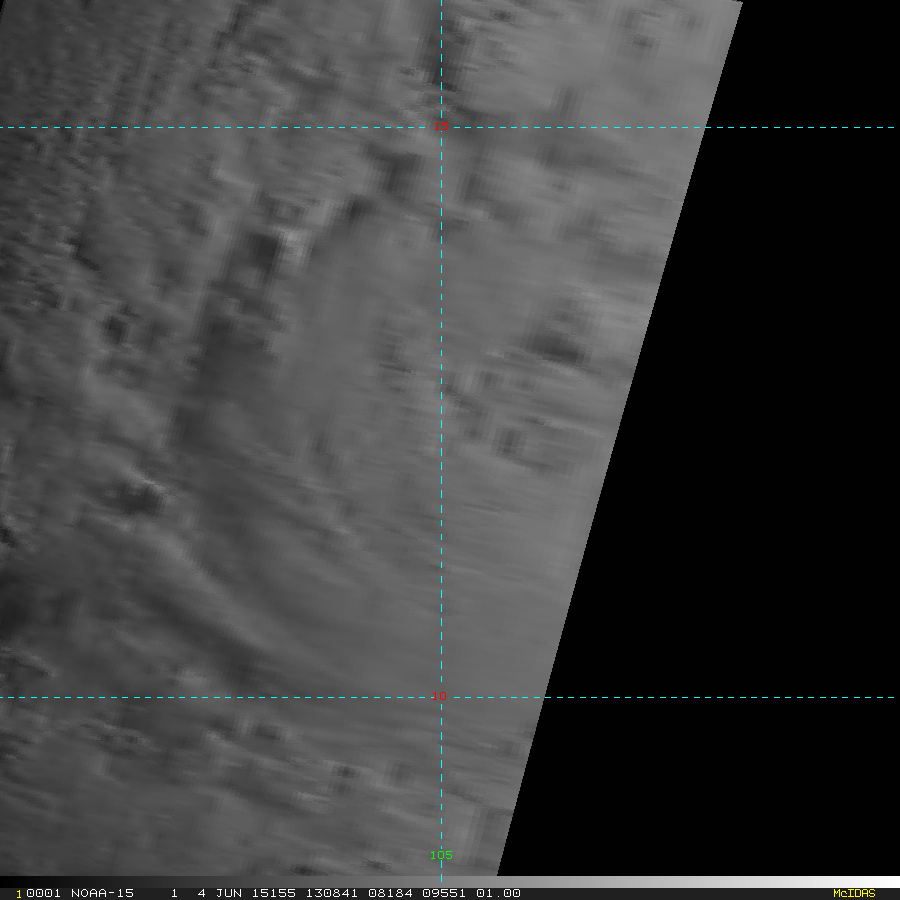Click the yellow McIDAS label
Image resolution: width=900 pixels, height=900 pixels.
click(853, 893)
